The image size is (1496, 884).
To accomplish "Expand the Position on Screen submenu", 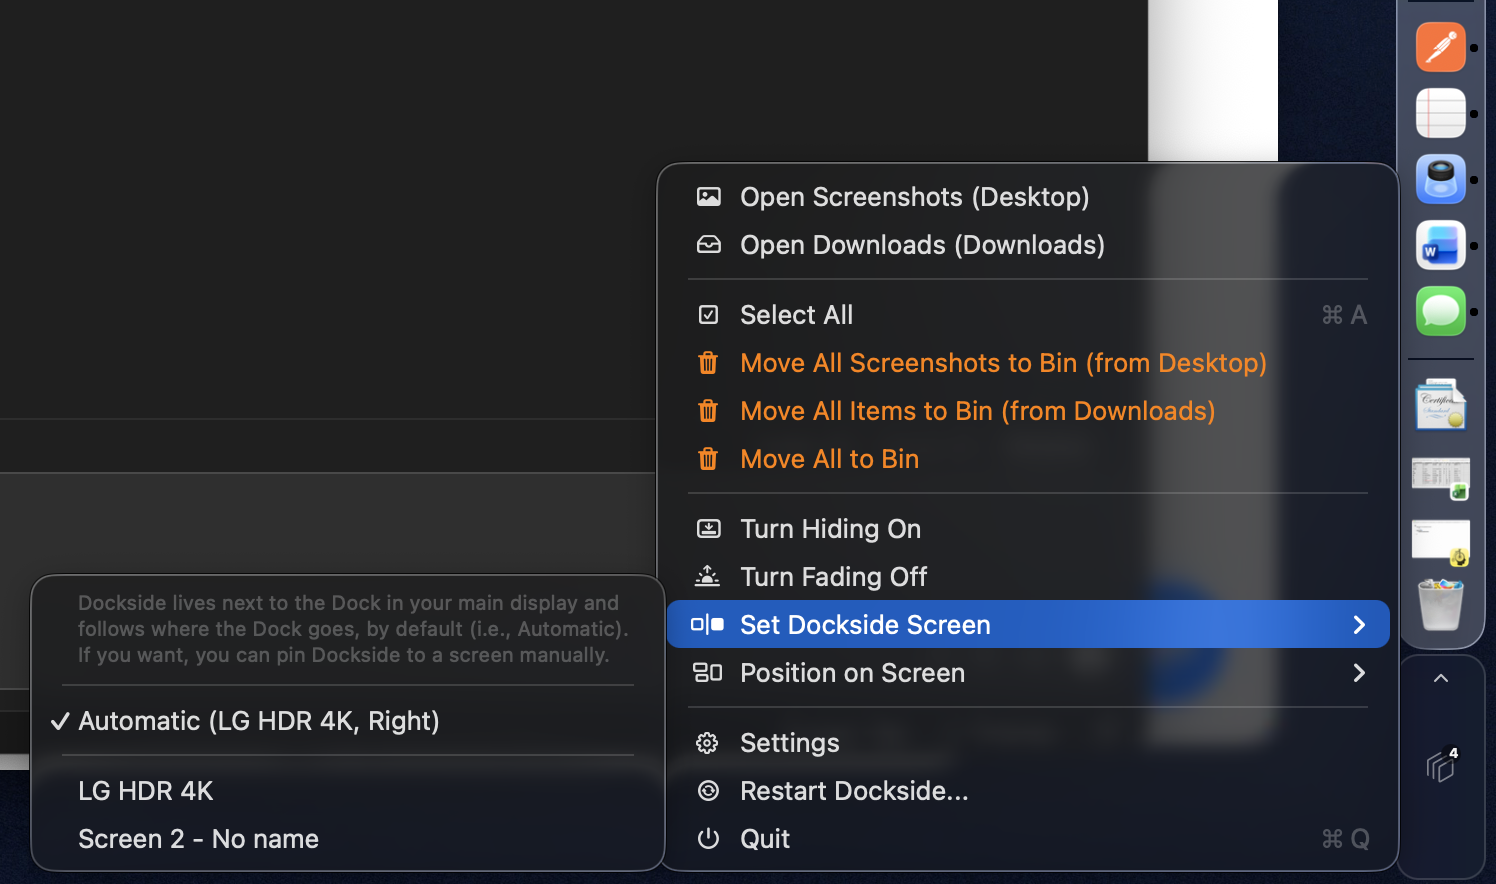I will tap(852, 673).
